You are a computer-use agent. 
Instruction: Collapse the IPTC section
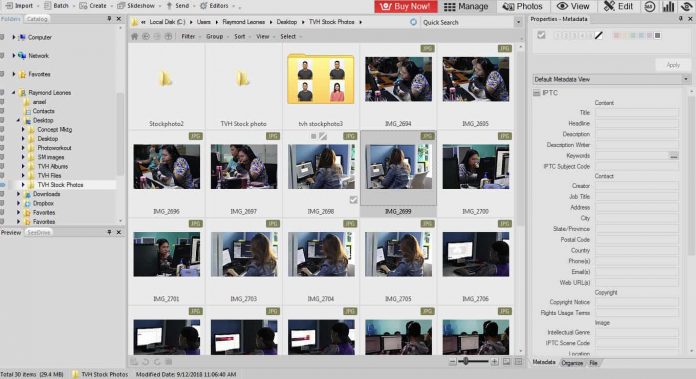(x=537, y=93)
